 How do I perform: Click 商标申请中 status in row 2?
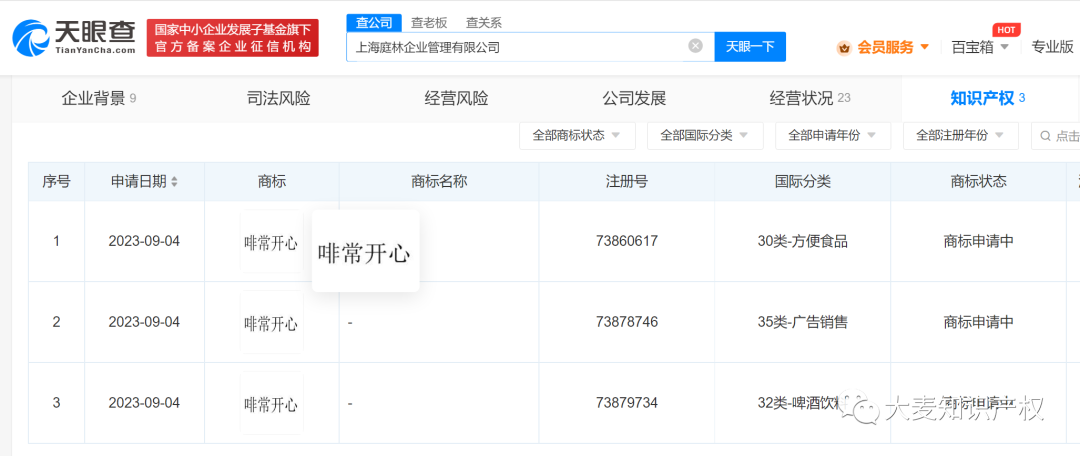click(979, 322)
